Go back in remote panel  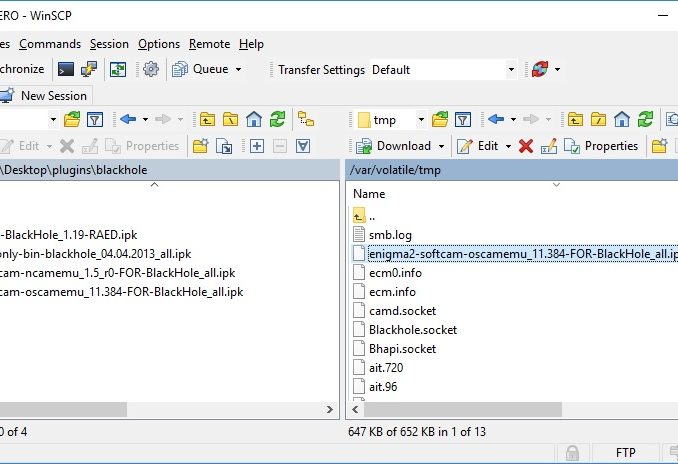click(x=496, y=119)
